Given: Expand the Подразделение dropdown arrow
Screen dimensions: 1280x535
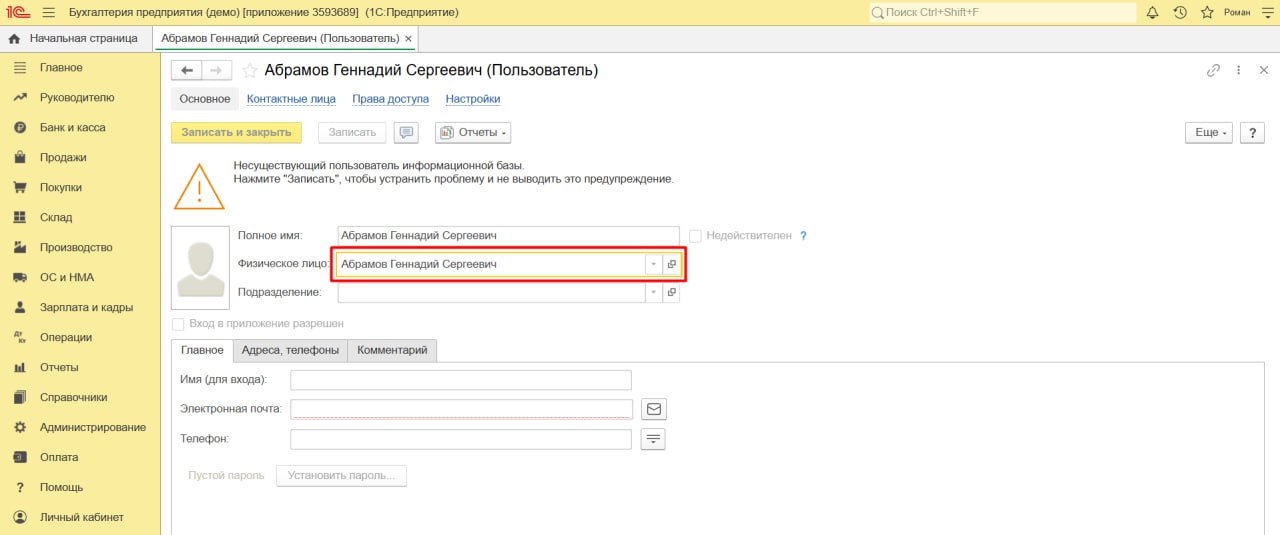Looking at the screenshot, I should [x=654, y=293].
